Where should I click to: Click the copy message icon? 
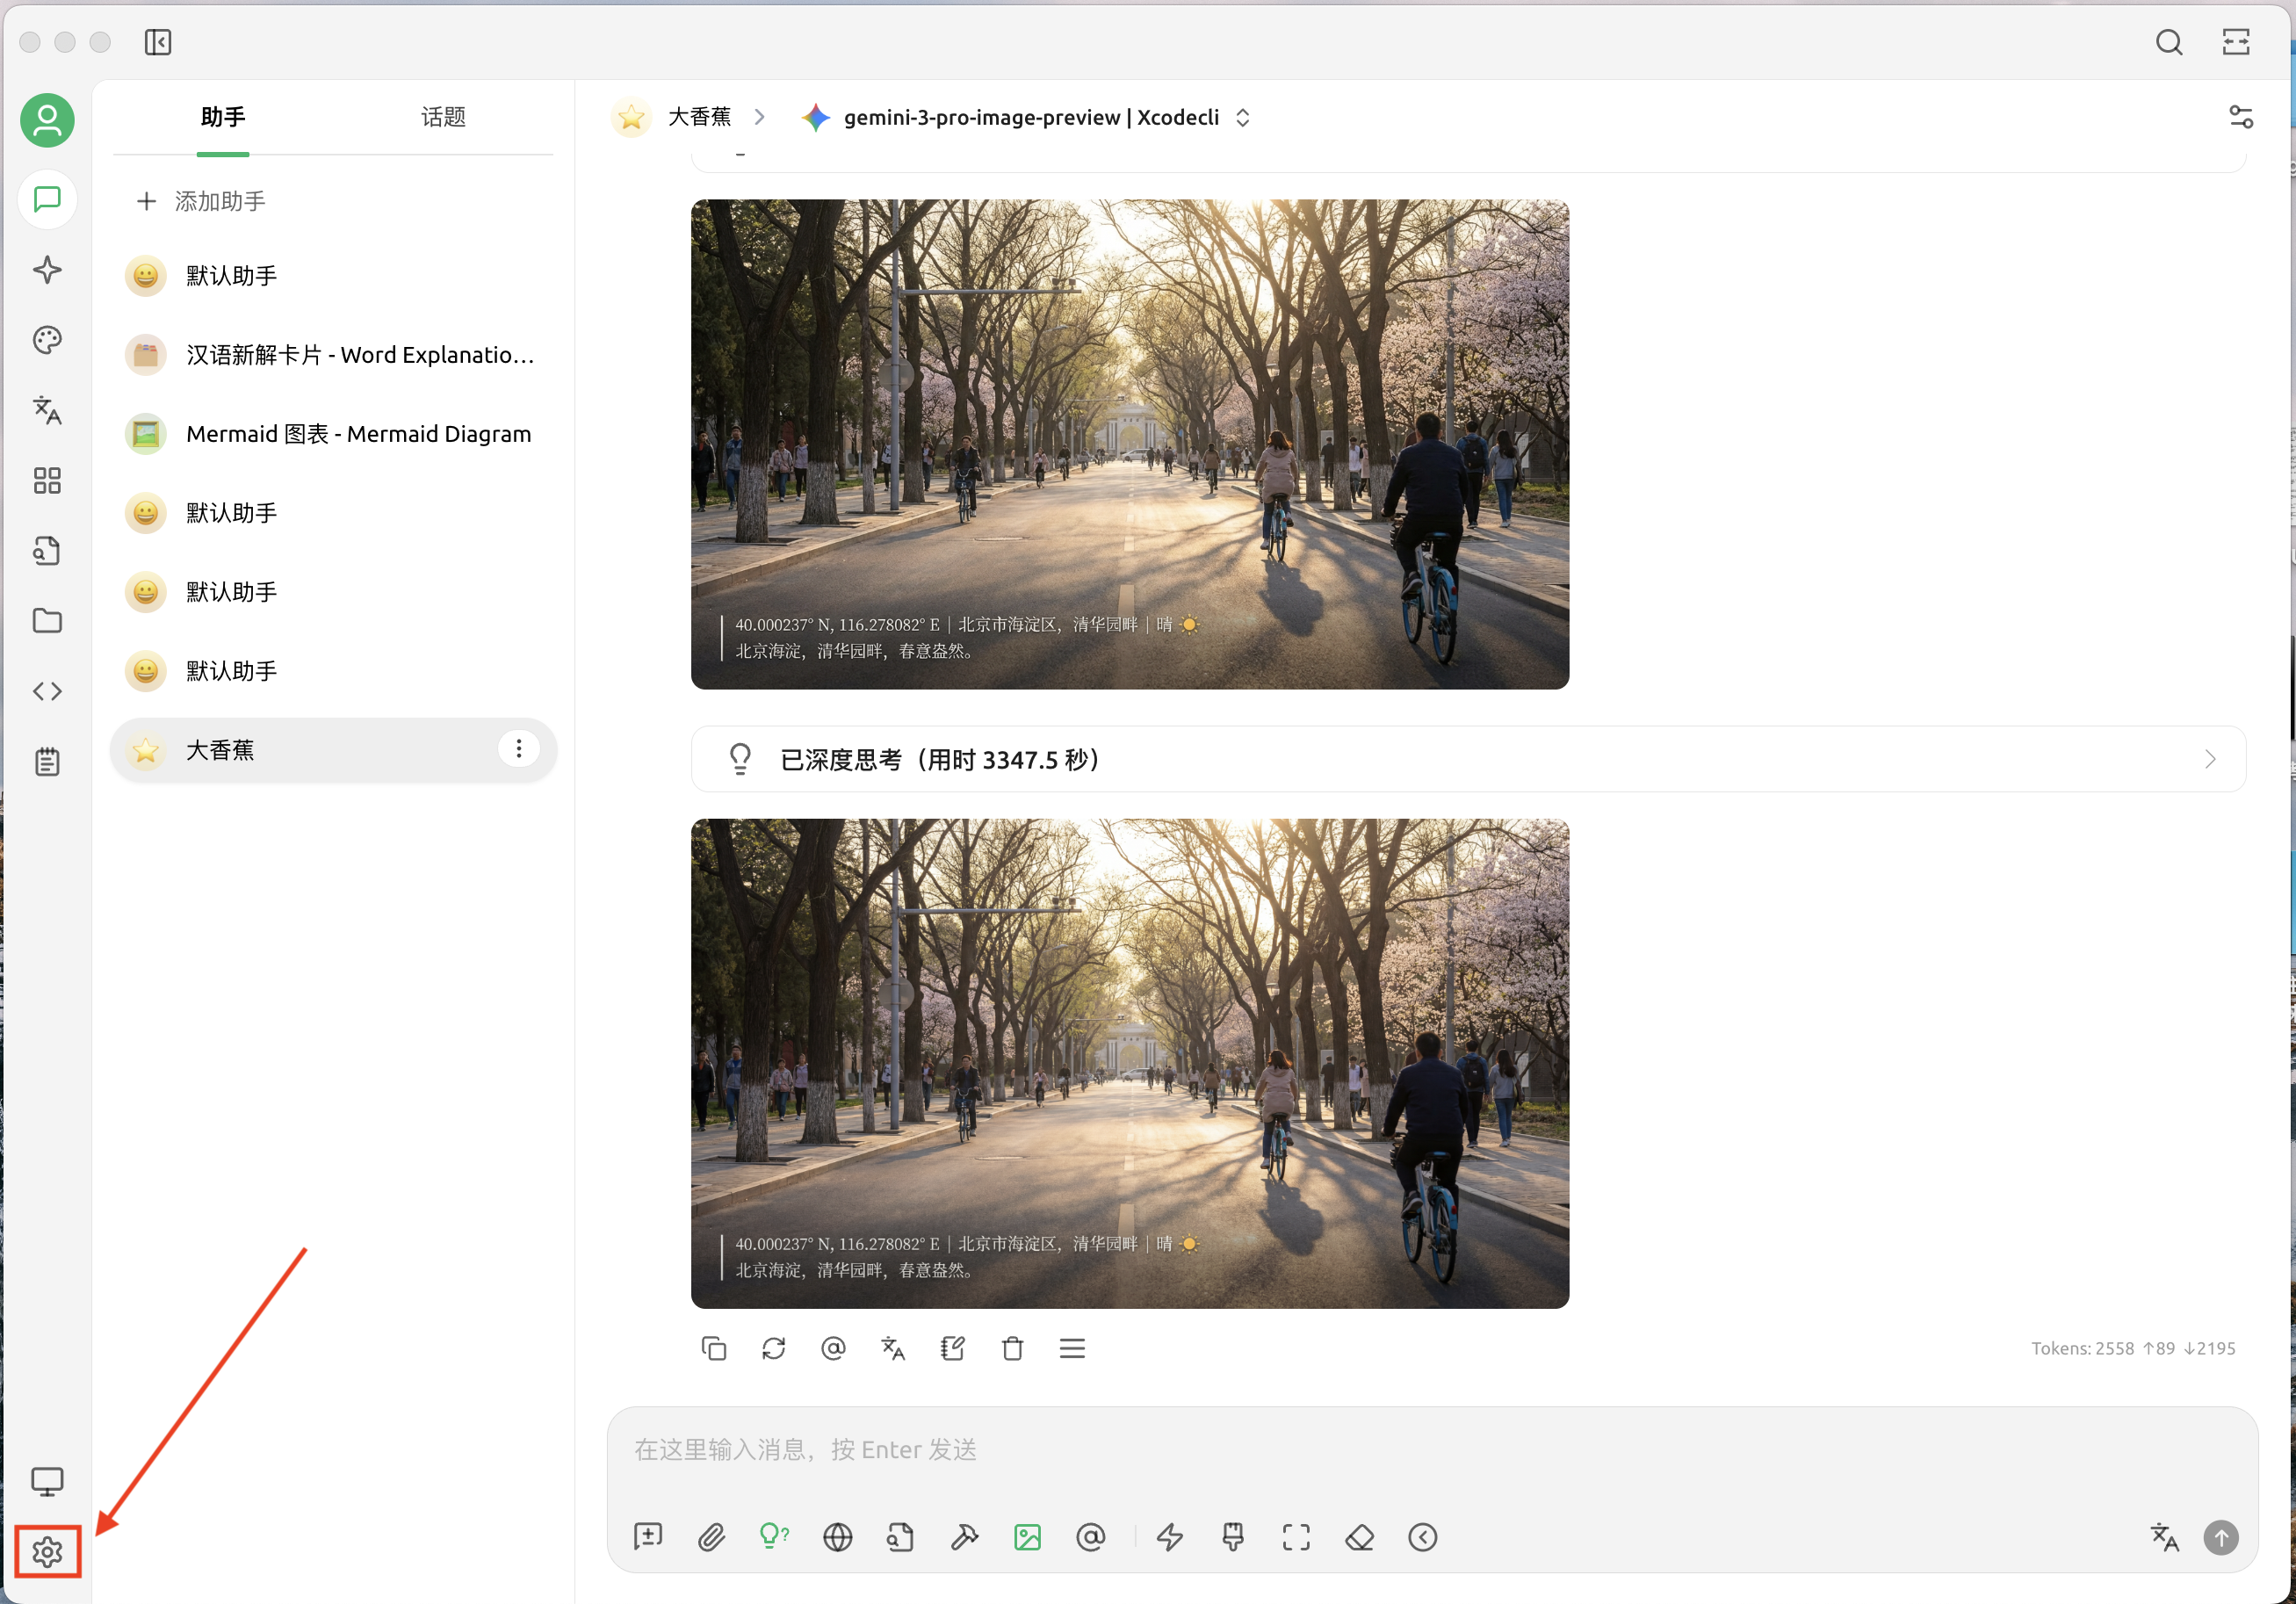pos(713,1348)
